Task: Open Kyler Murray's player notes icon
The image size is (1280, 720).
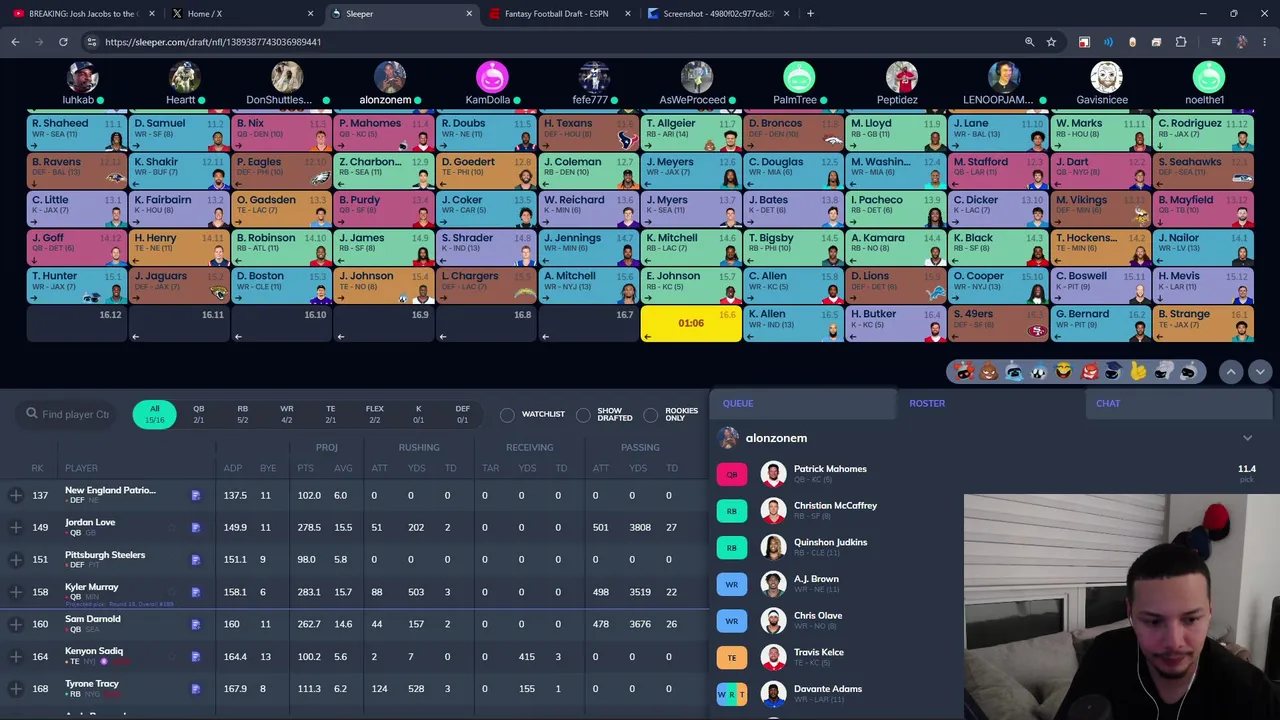Action: [x=196, y=592]
